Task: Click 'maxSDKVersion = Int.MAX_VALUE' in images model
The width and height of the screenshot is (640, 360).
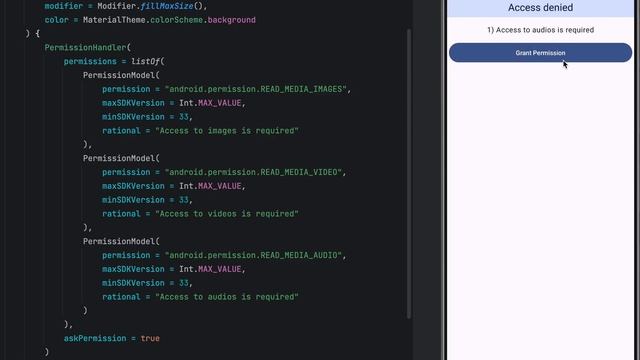Action: pyautogui.click(x=172, y=103)
